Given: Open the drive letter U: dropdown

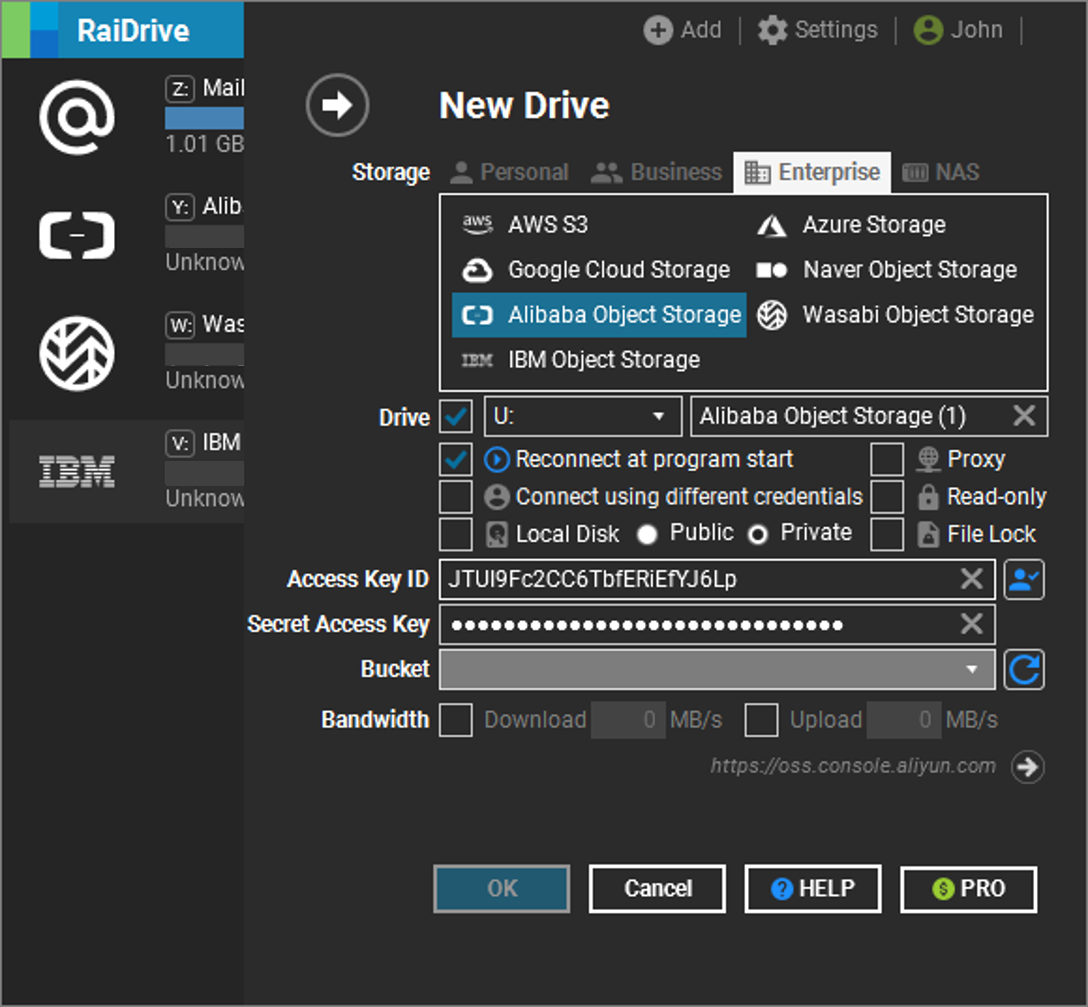Looking at the screenshot, I should click(x=583, y=416).
